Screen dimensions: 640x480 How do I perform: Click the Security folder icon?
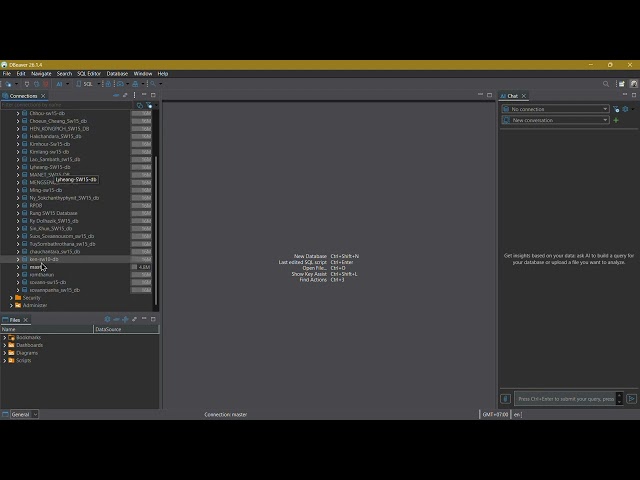click(x=18, y=298)
